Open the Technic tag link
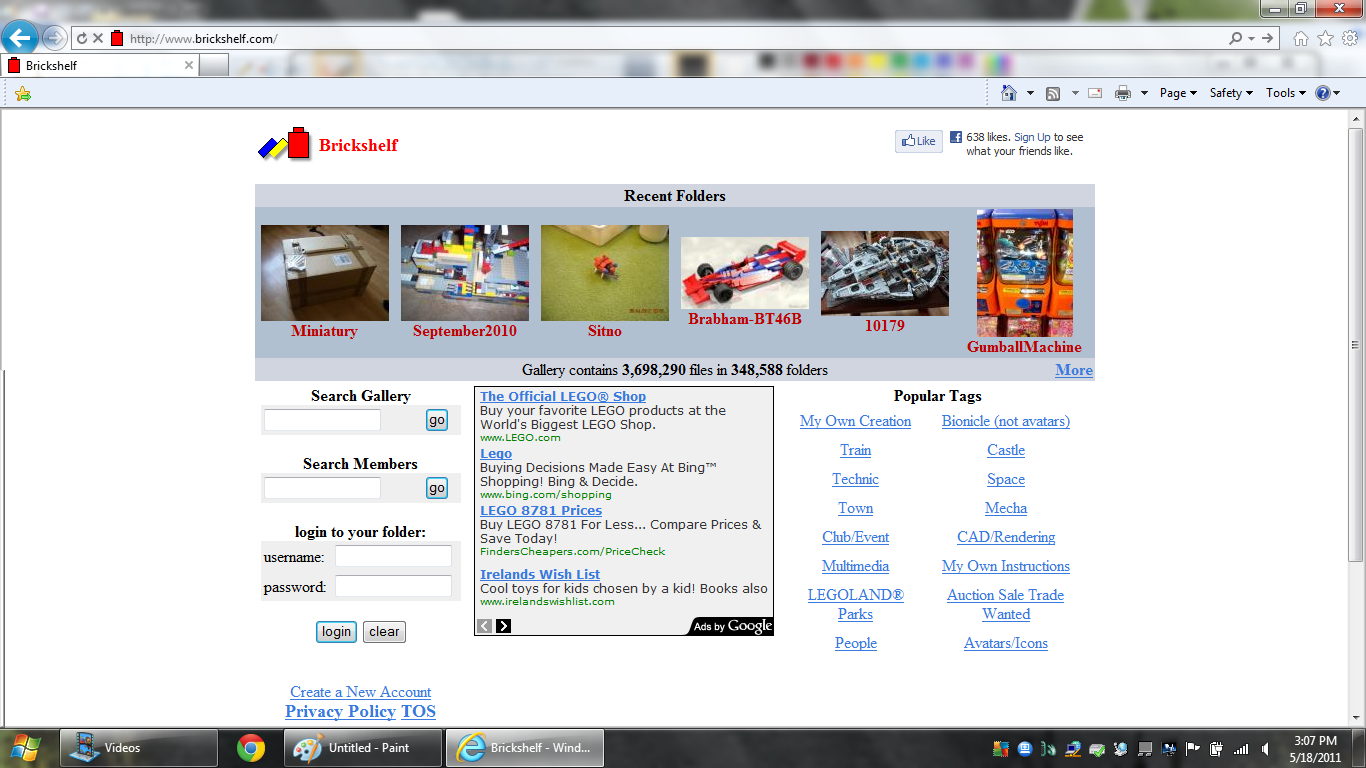This screenshot has width=1366, height=768. coord(855,479)
